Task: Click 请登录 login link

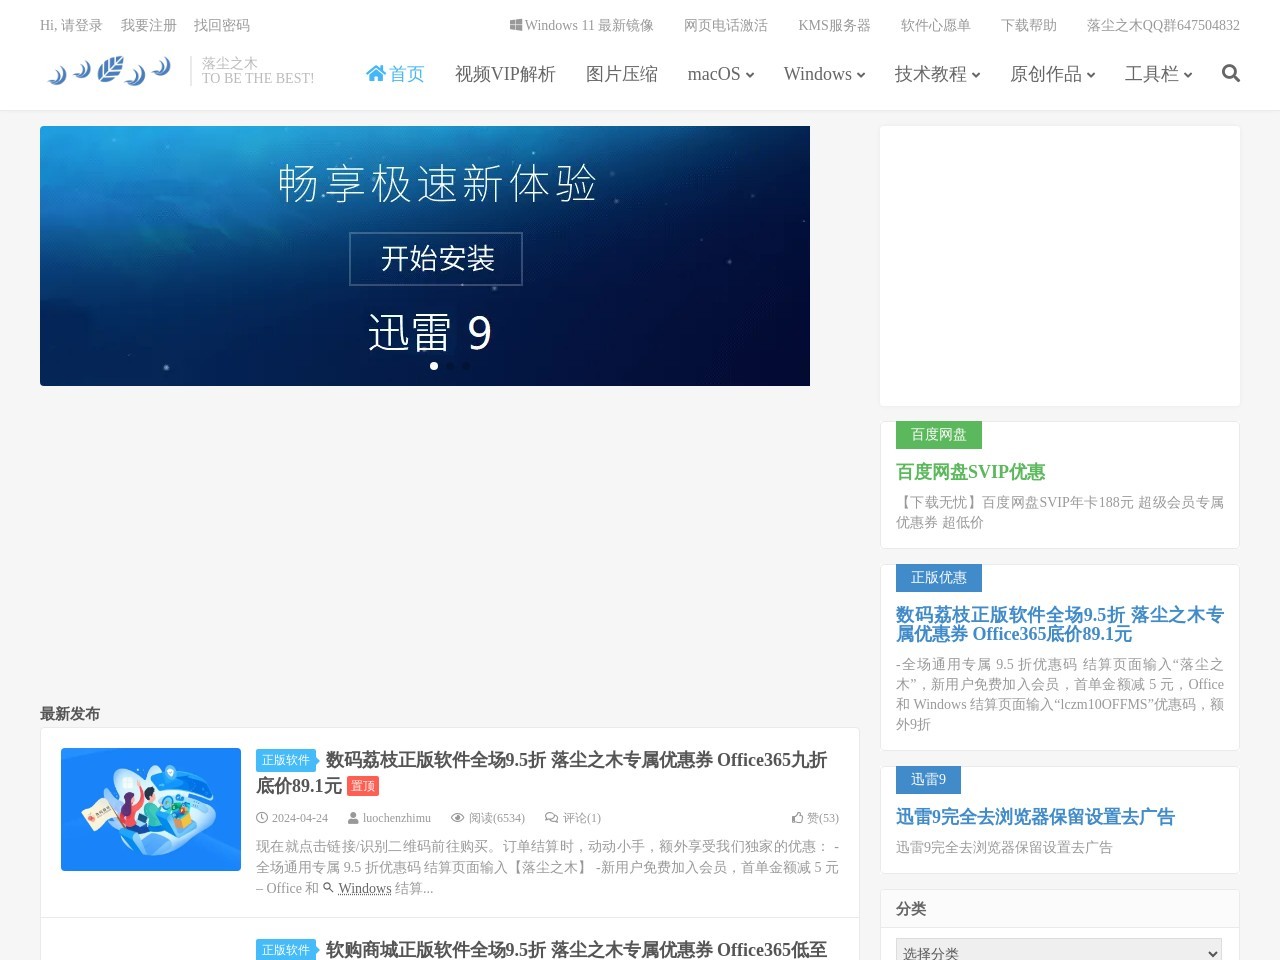Action: click(82, 25)
